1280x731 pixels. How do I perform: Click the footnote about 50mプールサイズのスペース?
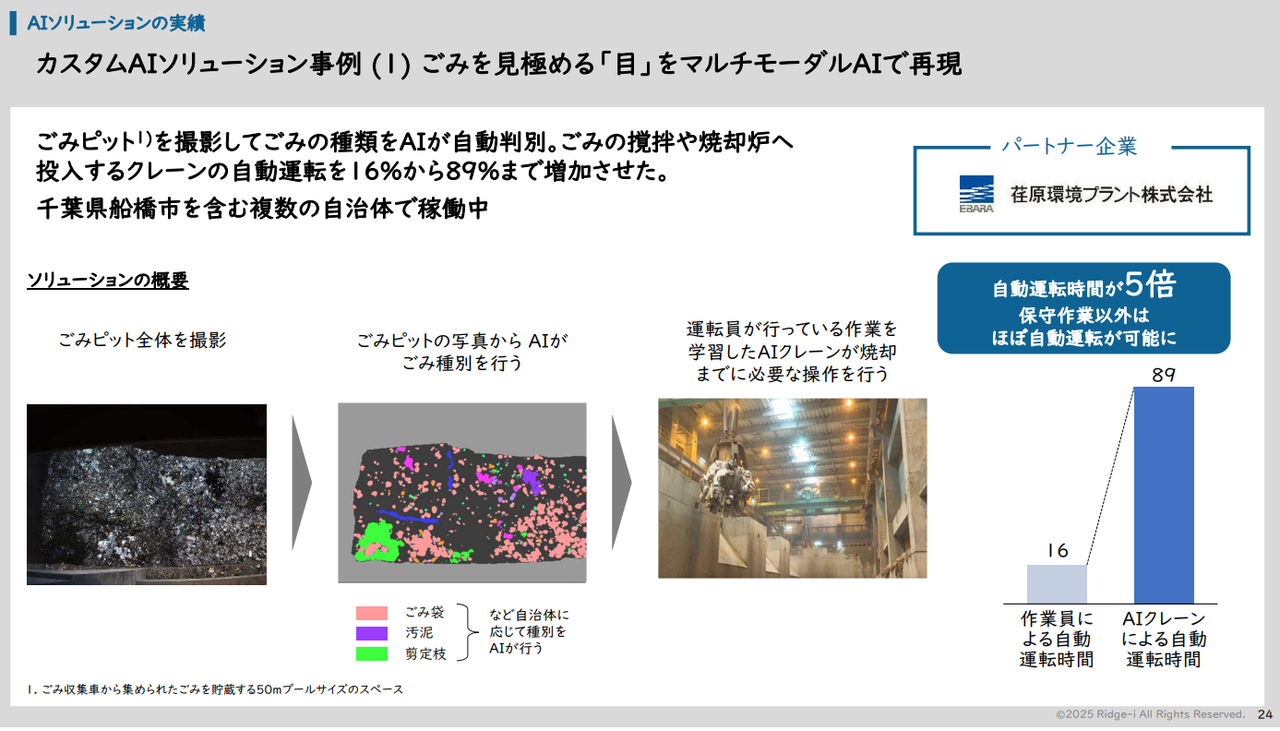pos(215,690)
